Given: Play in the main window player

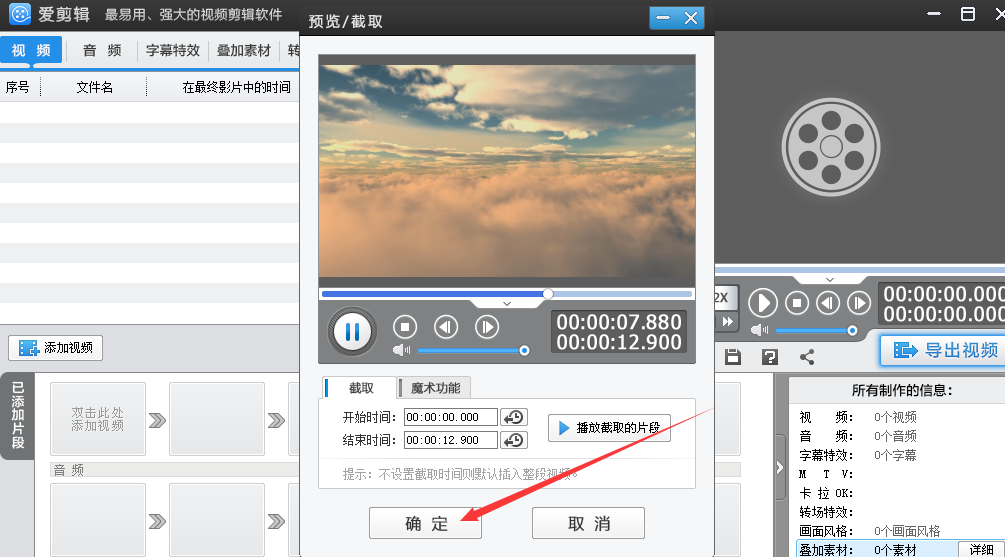Looking at the screenshot, I should tap(763, 303).
